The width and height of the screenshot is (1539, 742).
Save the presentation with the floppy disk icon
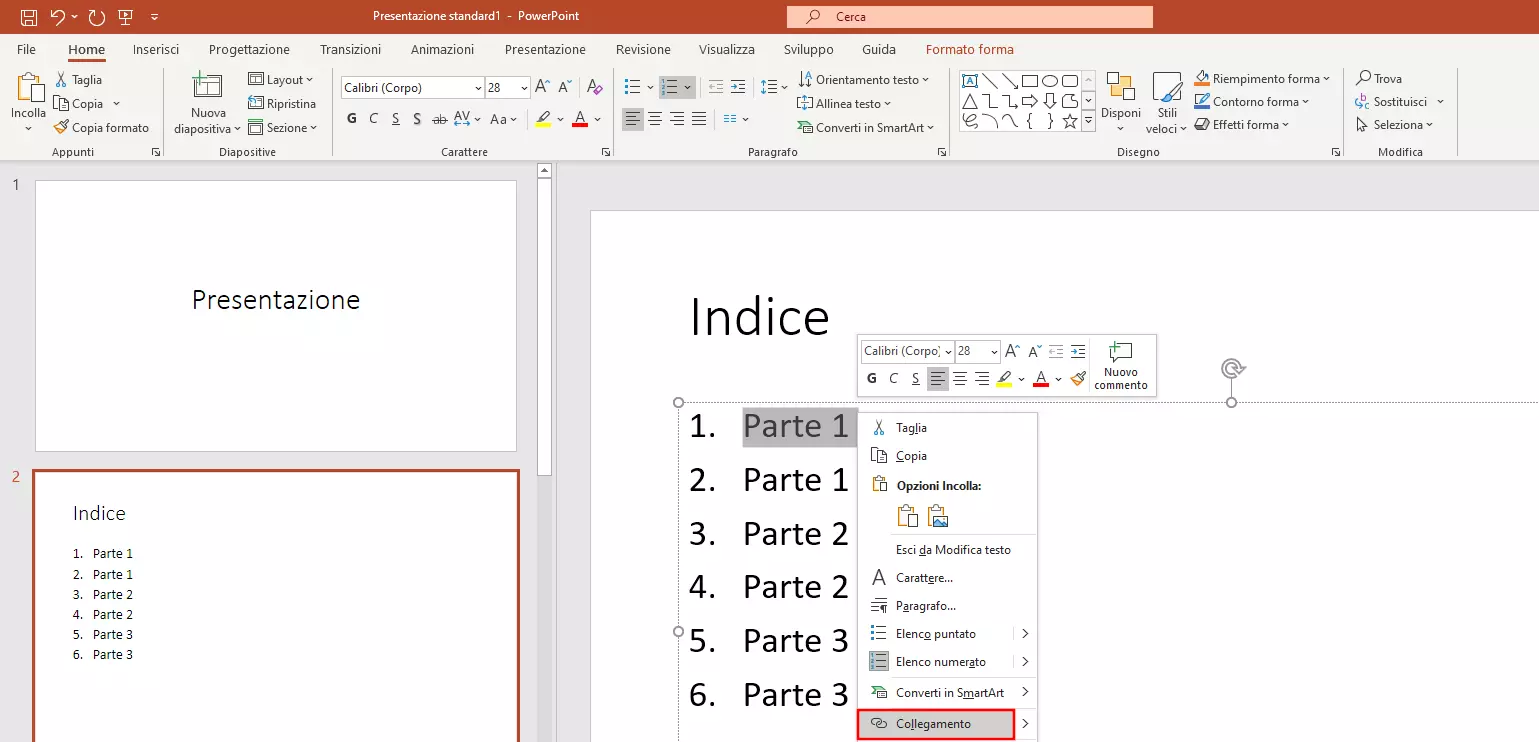(x=29, y=17)
